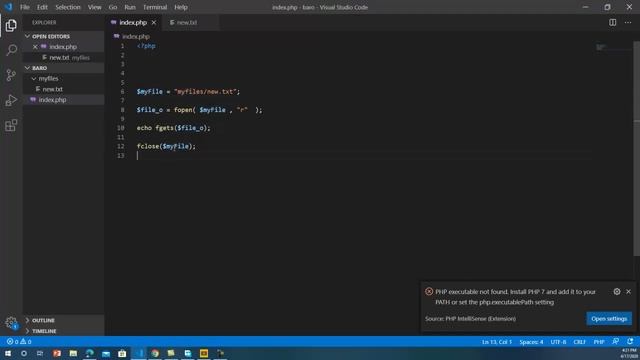Collapse the Open Editors section

27,36
